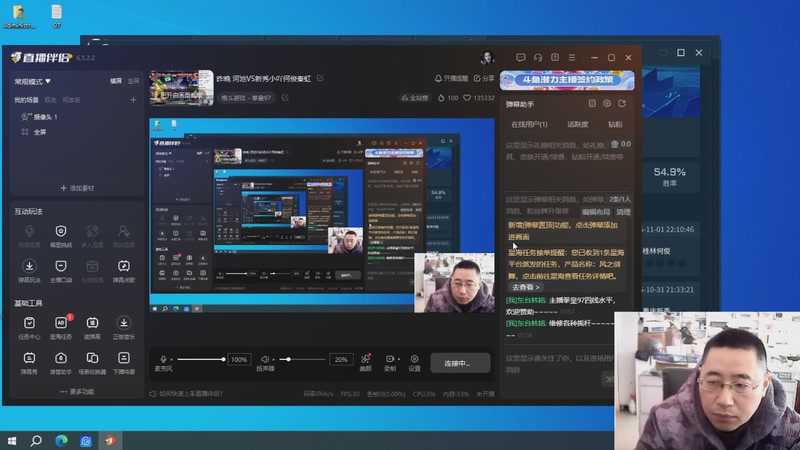
Task: Open the 弹幕点歌 icon
Action: pos(123,270)
